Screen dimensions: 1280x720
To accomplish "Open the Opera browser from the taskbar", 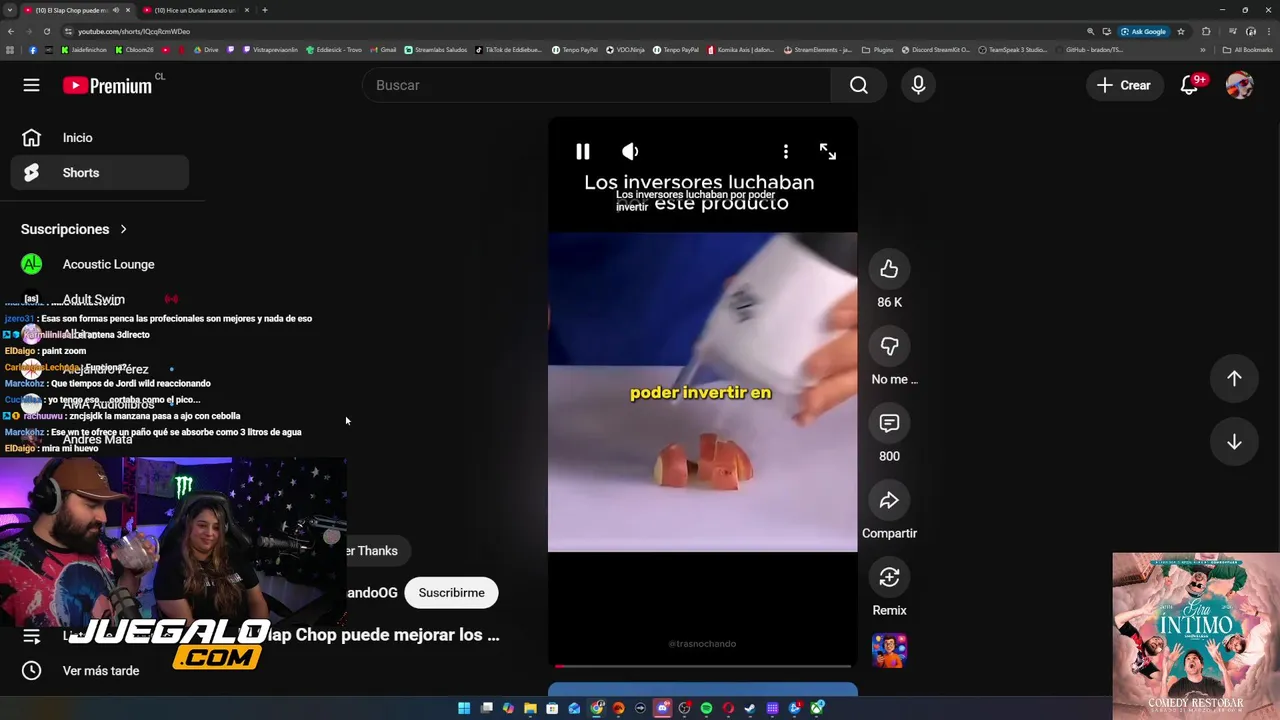I will tap(728, 708).
